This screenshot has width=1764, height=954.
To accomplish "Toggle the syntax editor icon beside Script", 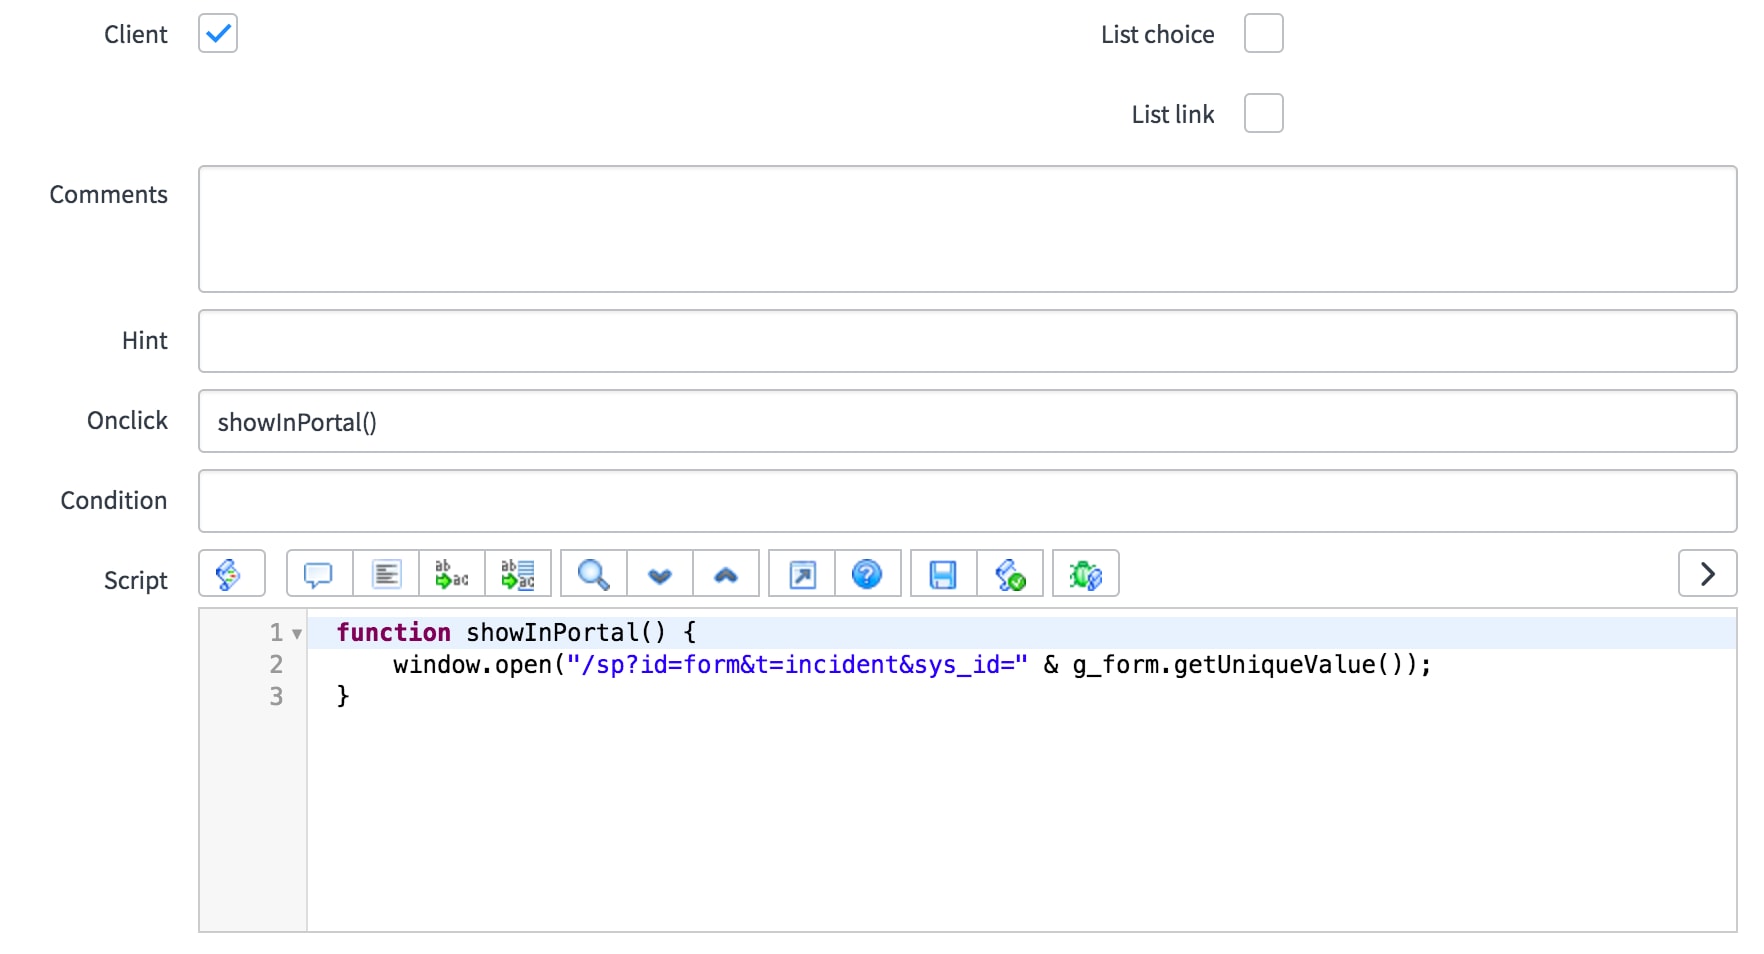I will coord(231,574).
